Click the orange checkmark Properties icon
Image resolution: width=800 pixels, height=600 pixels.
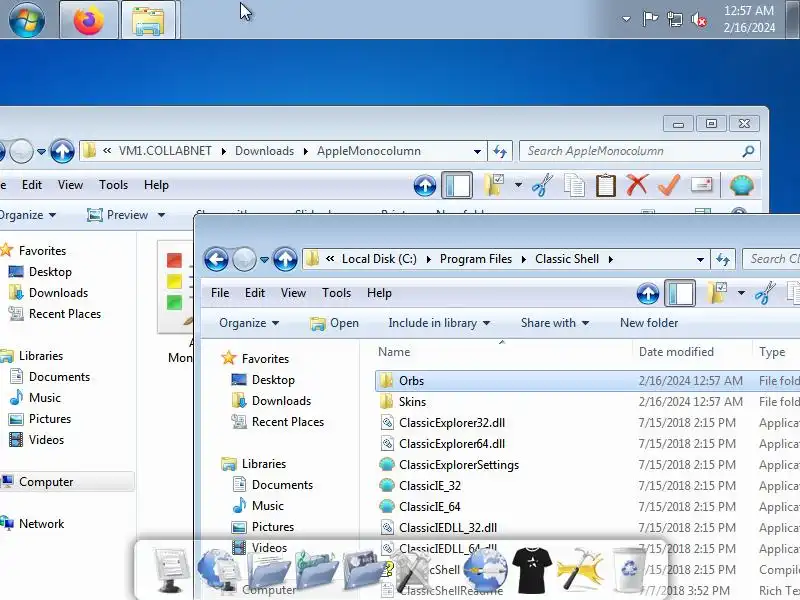669,185
